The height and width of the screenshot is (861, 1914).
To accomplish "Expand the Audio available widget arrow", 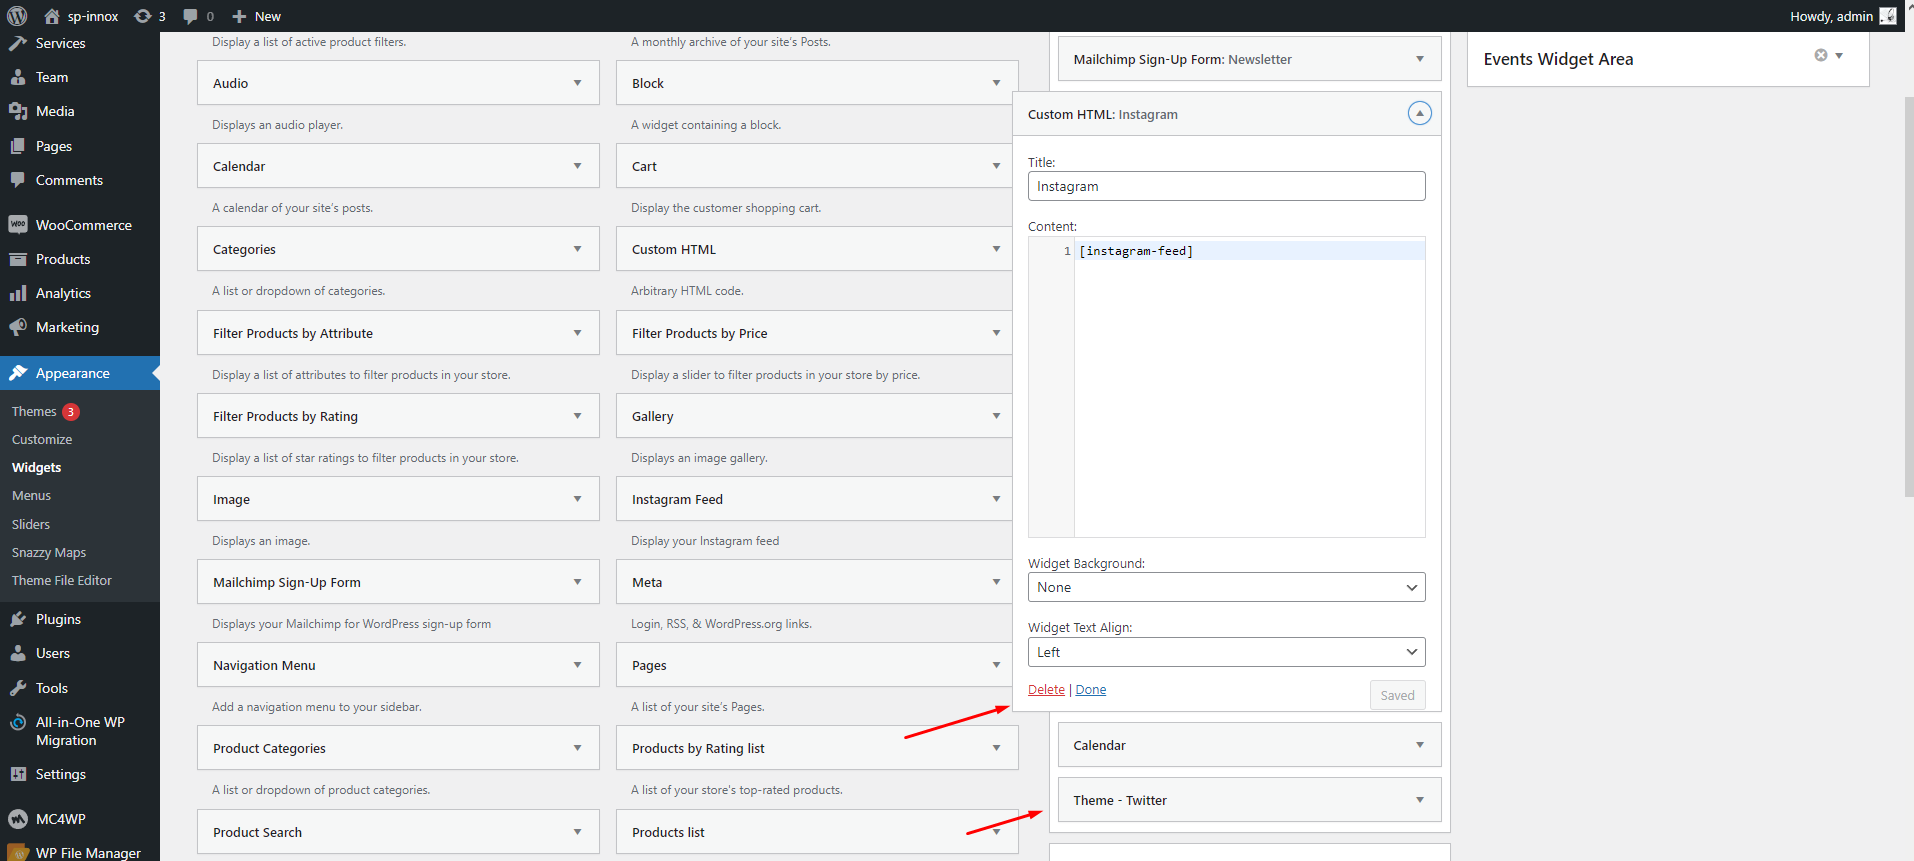I will (577, 83).
